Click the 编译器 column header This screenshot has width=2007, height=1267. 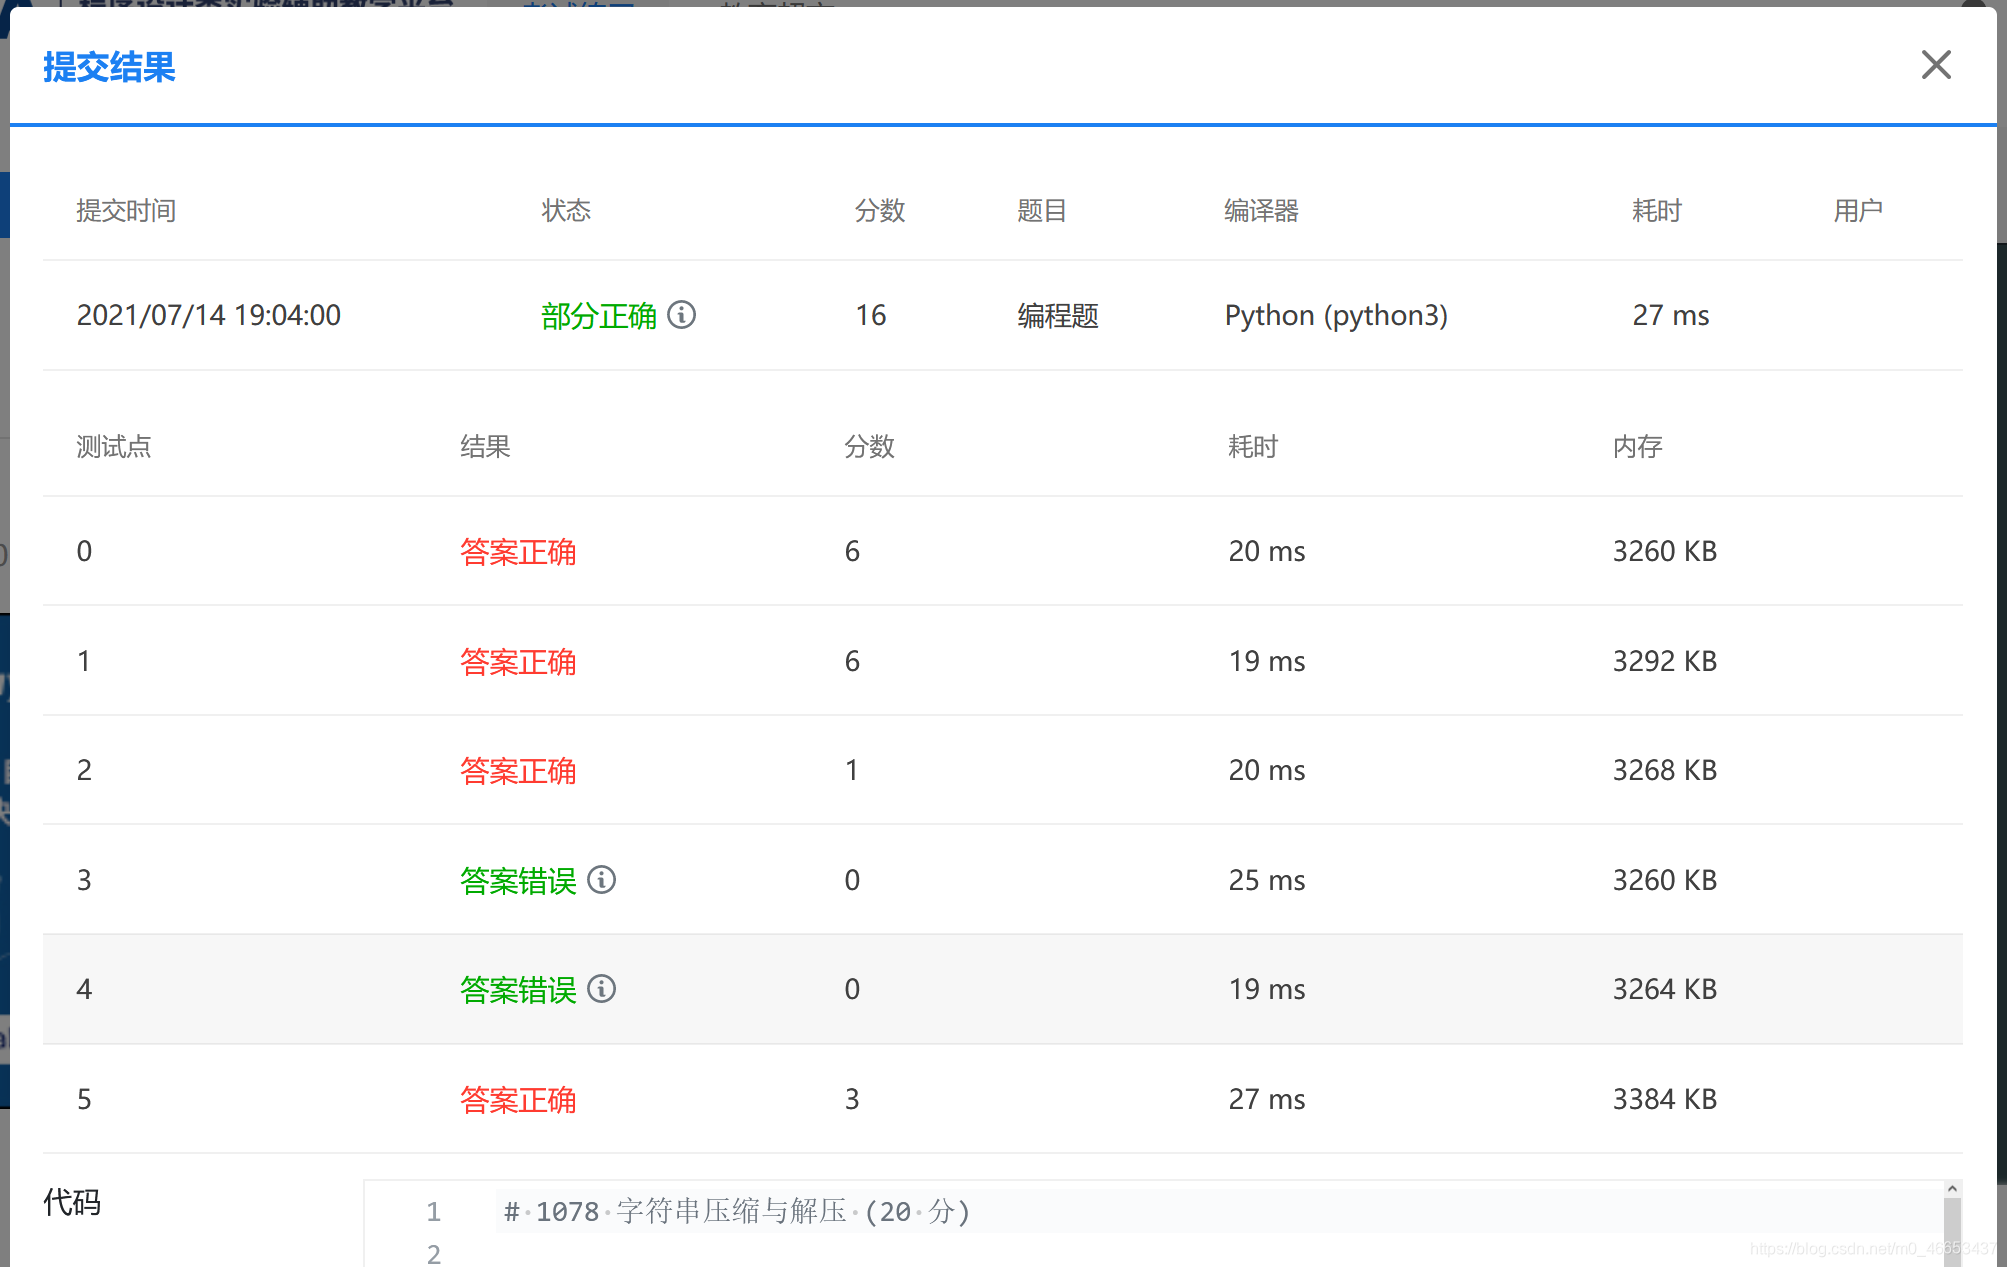tap(1261, 211)
